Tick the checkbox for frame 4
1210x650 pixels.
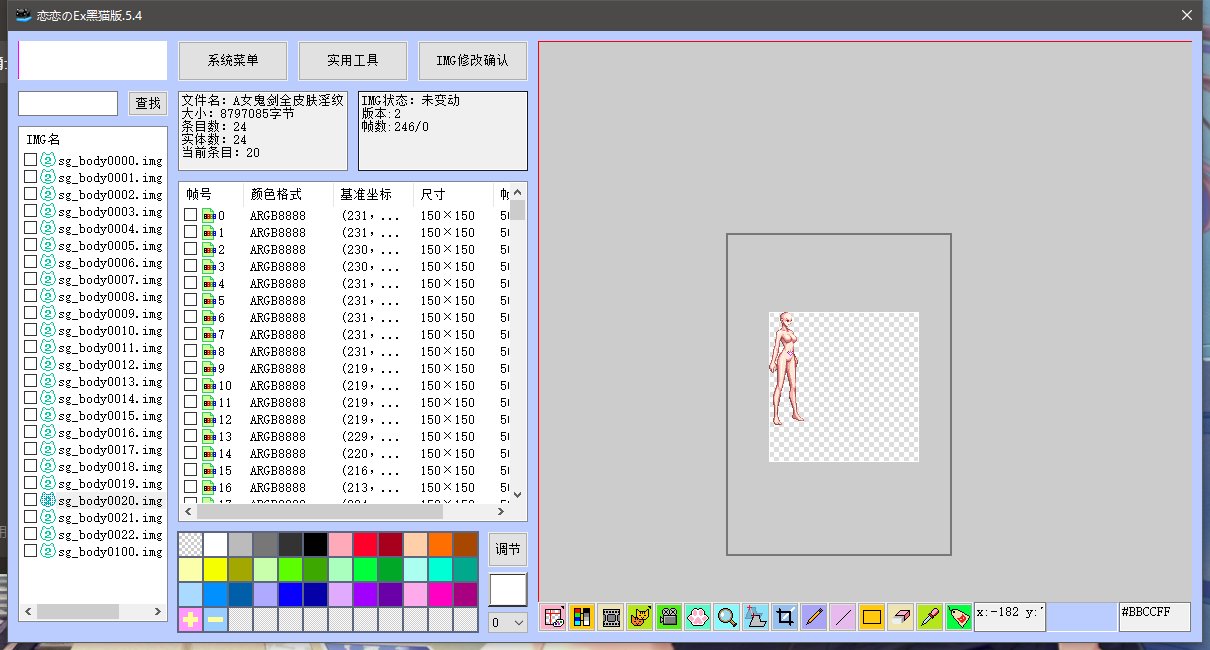click(x=190, y=284)
